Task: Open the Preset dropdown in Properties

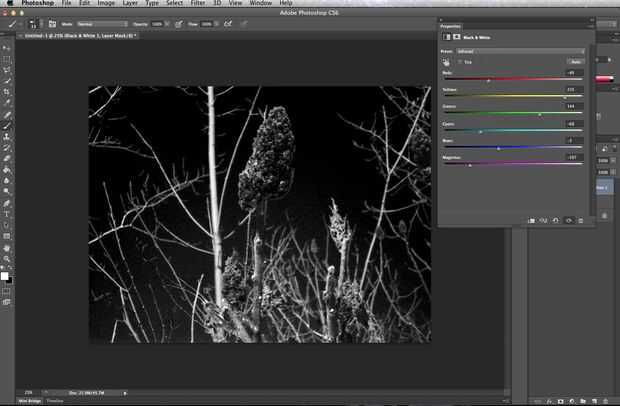Action: click(520, 51)
